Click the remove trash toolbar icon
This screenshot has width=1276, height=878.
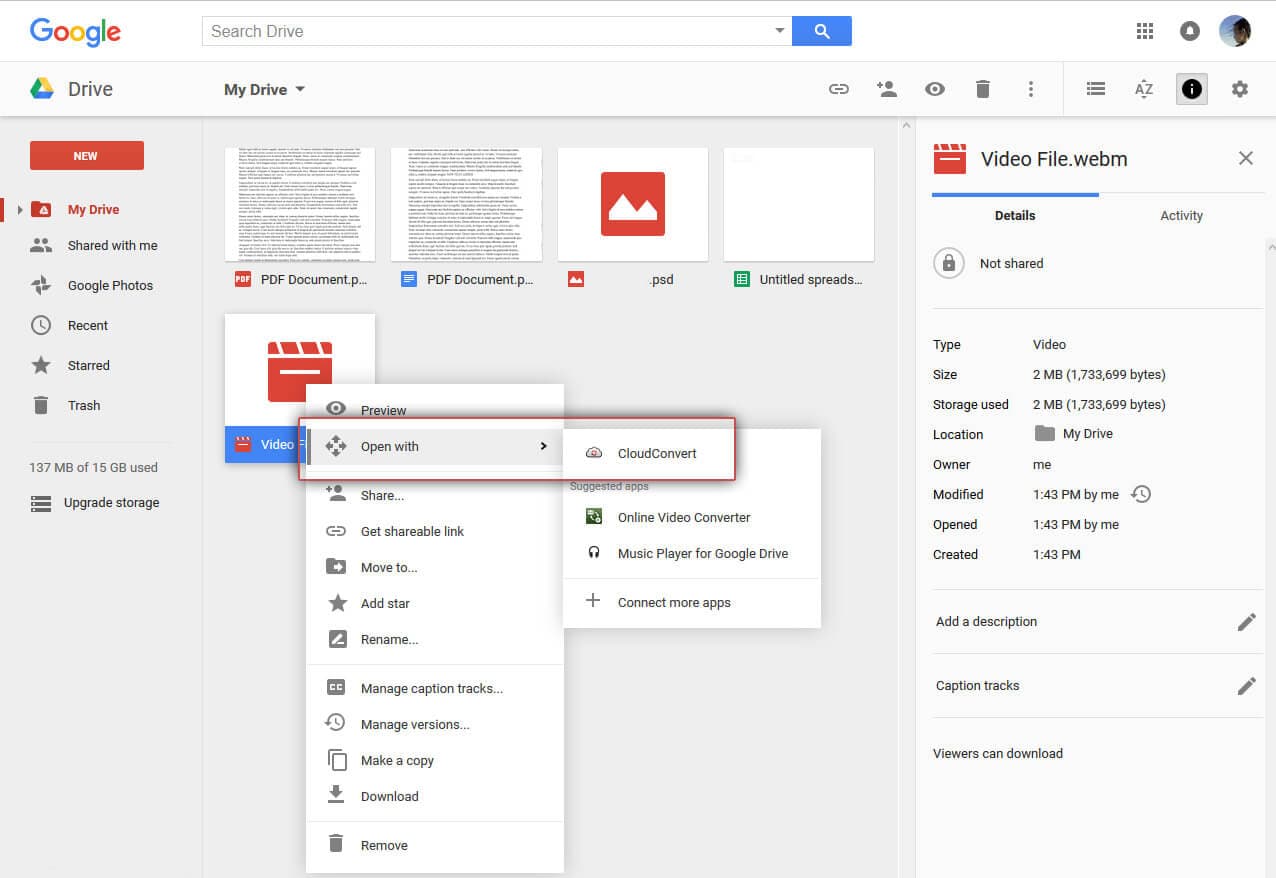[983, 89]
